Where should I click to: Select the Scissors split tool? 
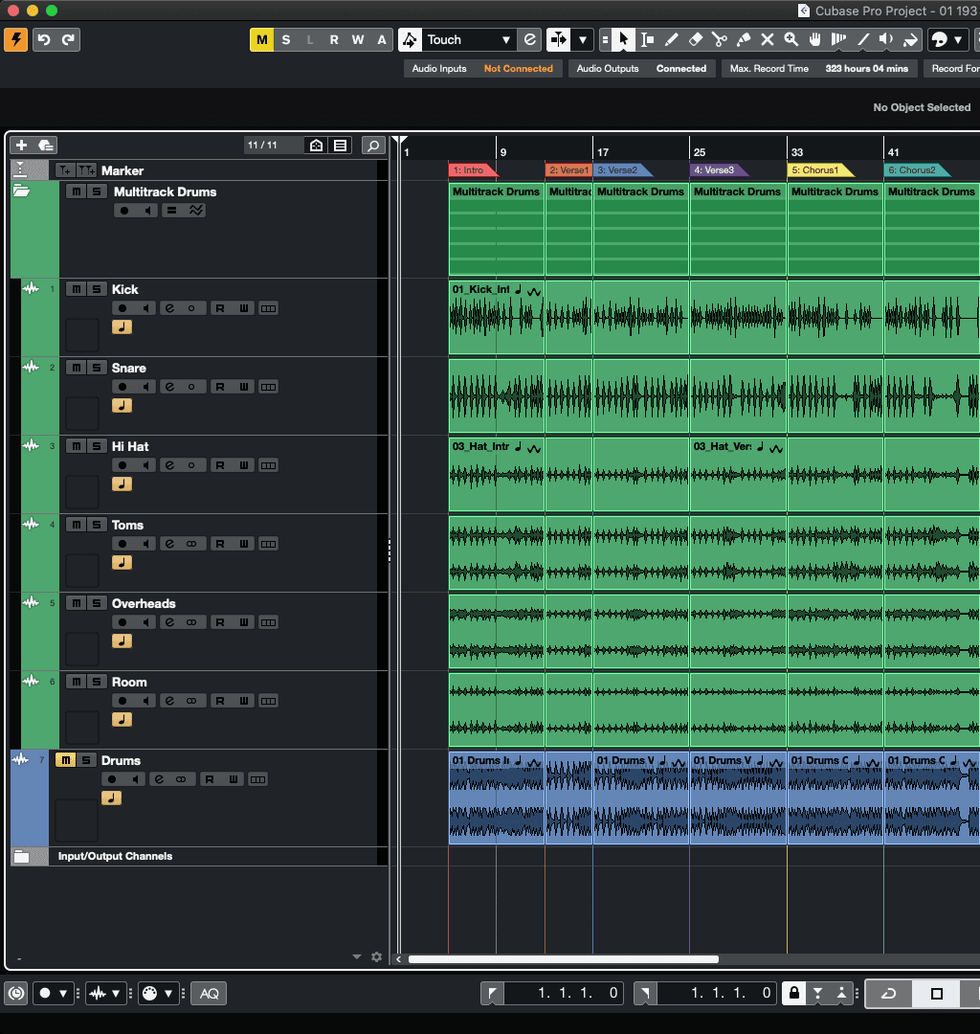click(x=719, y=40)
